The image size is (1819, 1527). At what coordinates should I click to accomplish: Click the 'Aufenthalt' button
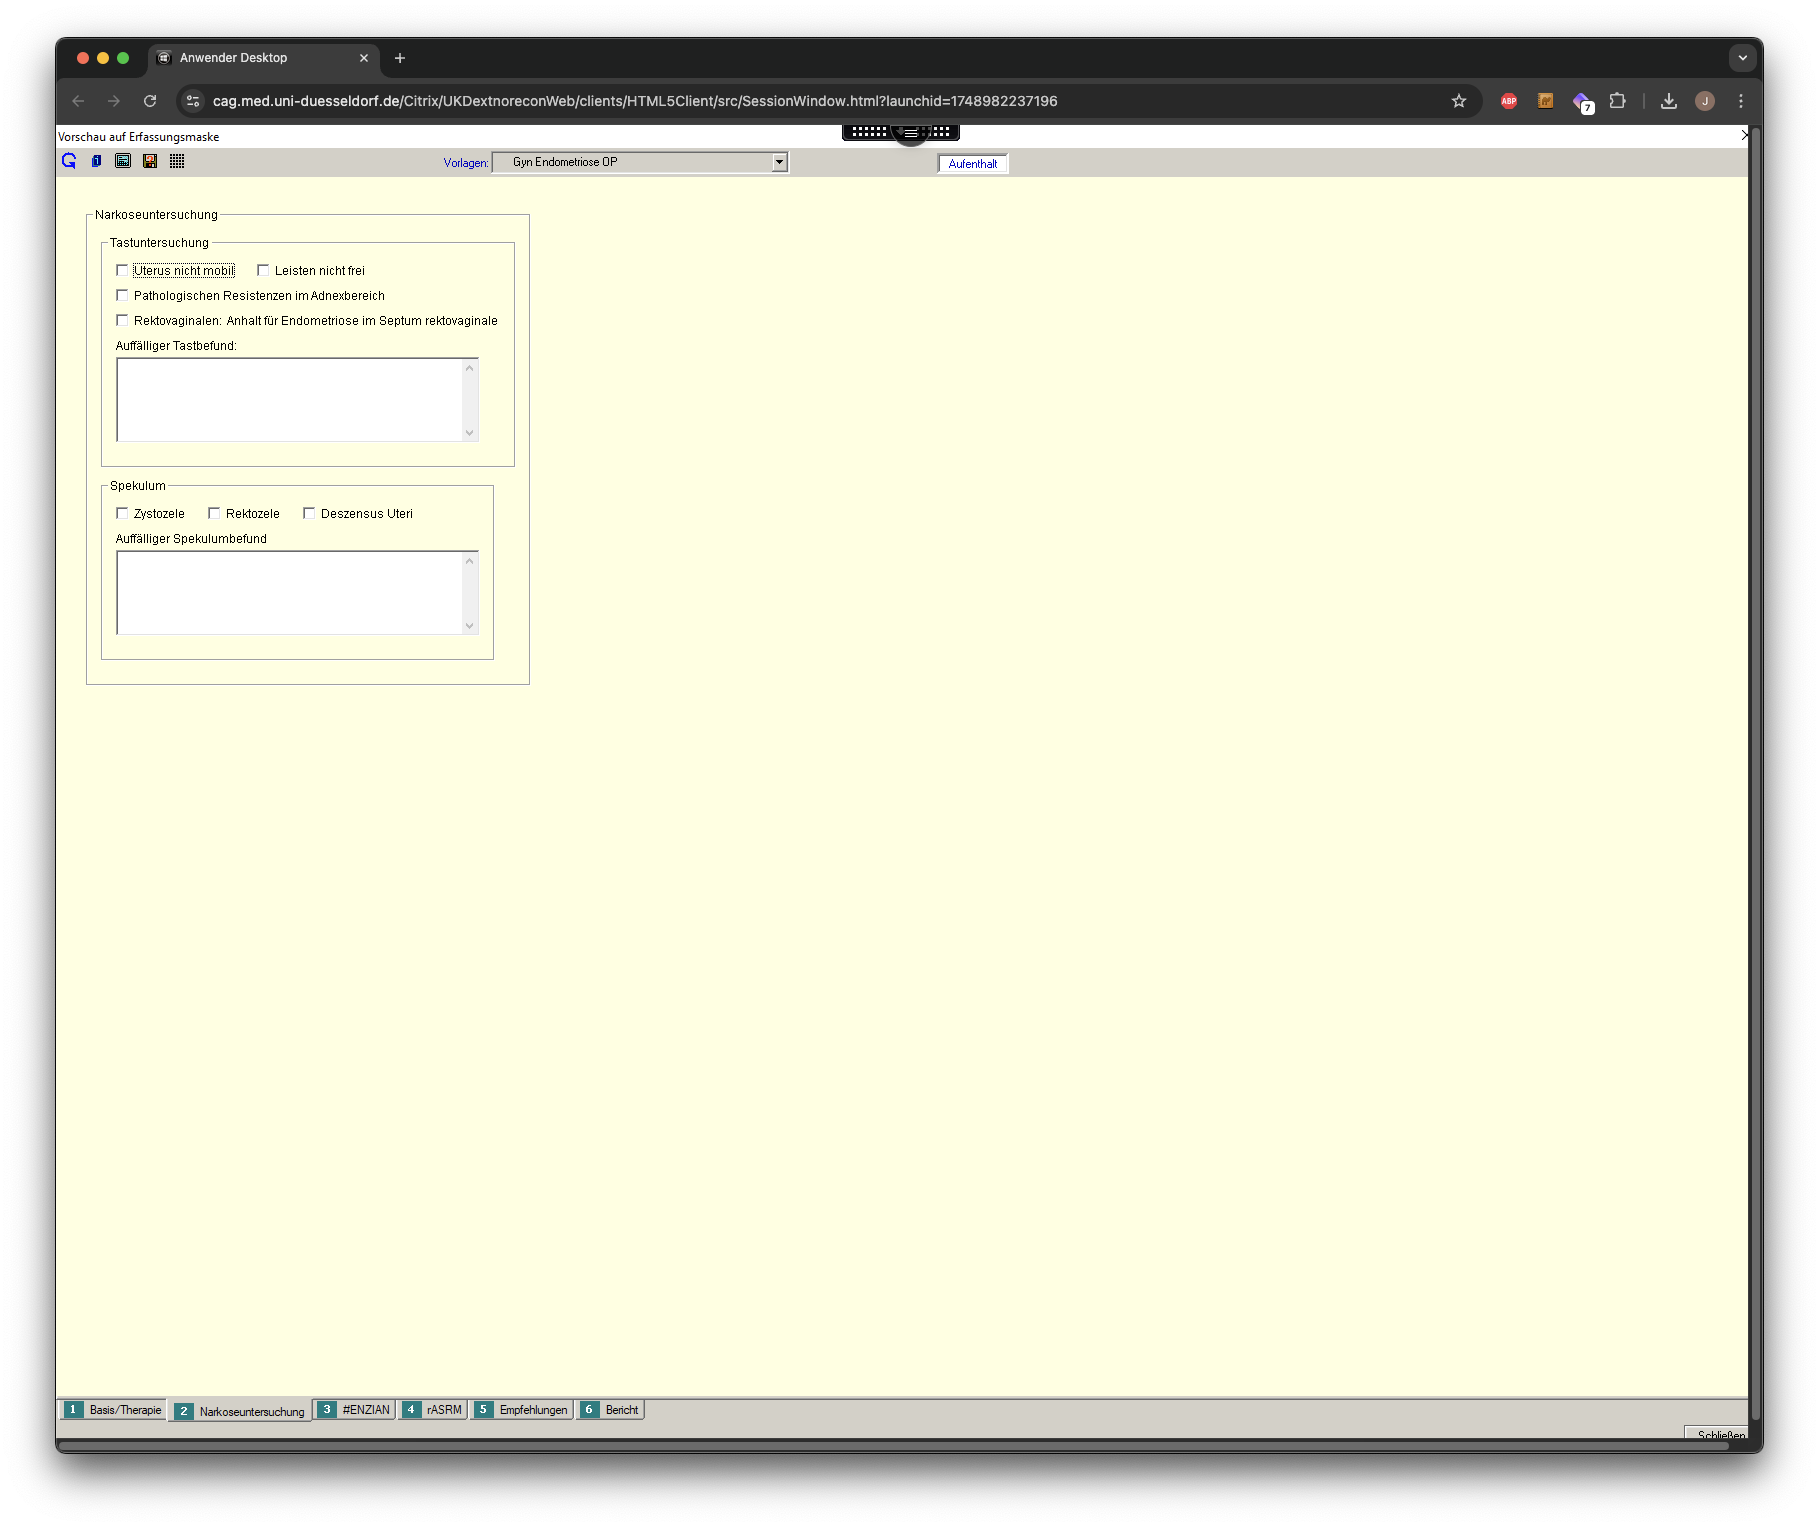972,164
